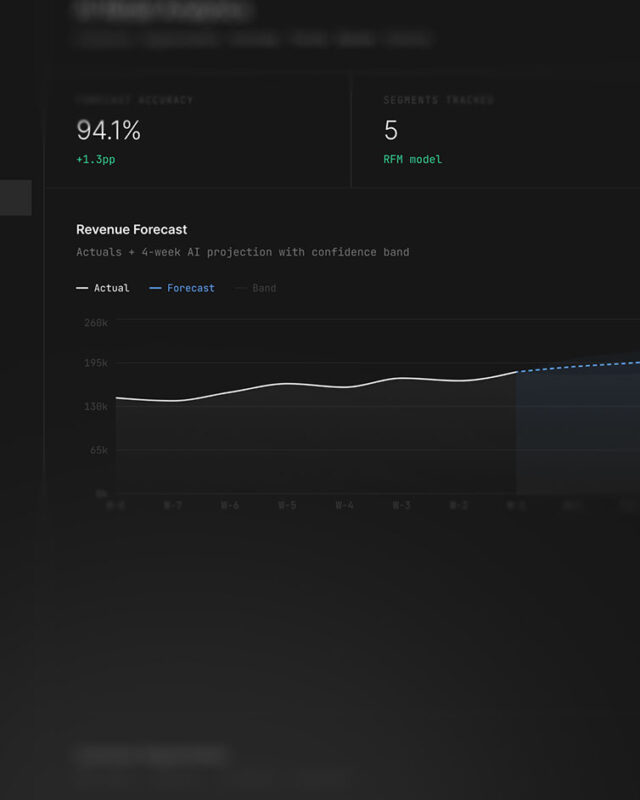Select the W-7 week label on x-axis

(173, 505)
